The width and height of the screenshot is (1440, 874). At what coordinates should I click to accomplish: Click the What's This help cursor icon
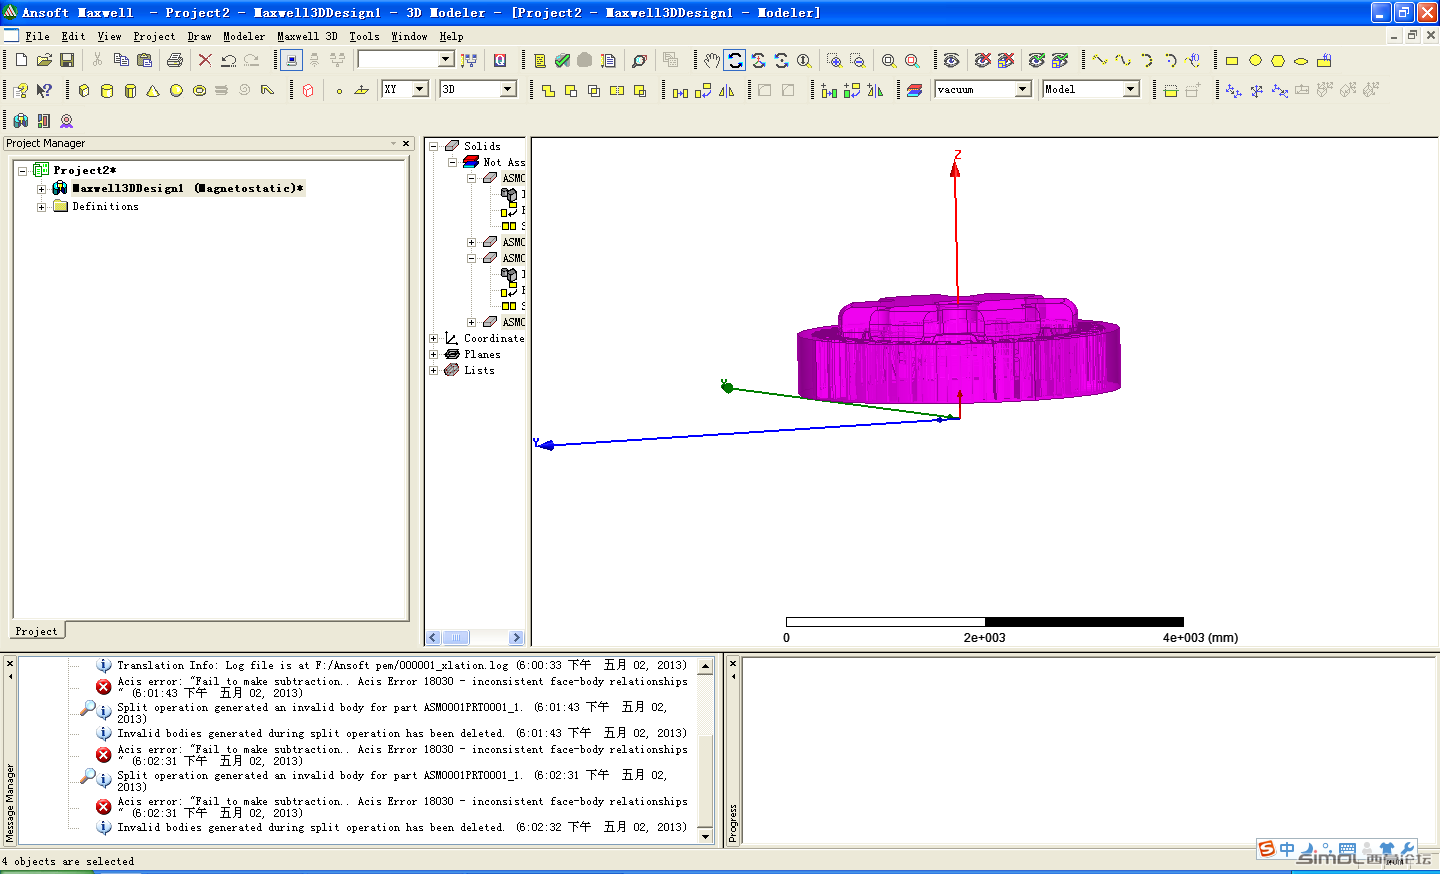pos(44,90)
